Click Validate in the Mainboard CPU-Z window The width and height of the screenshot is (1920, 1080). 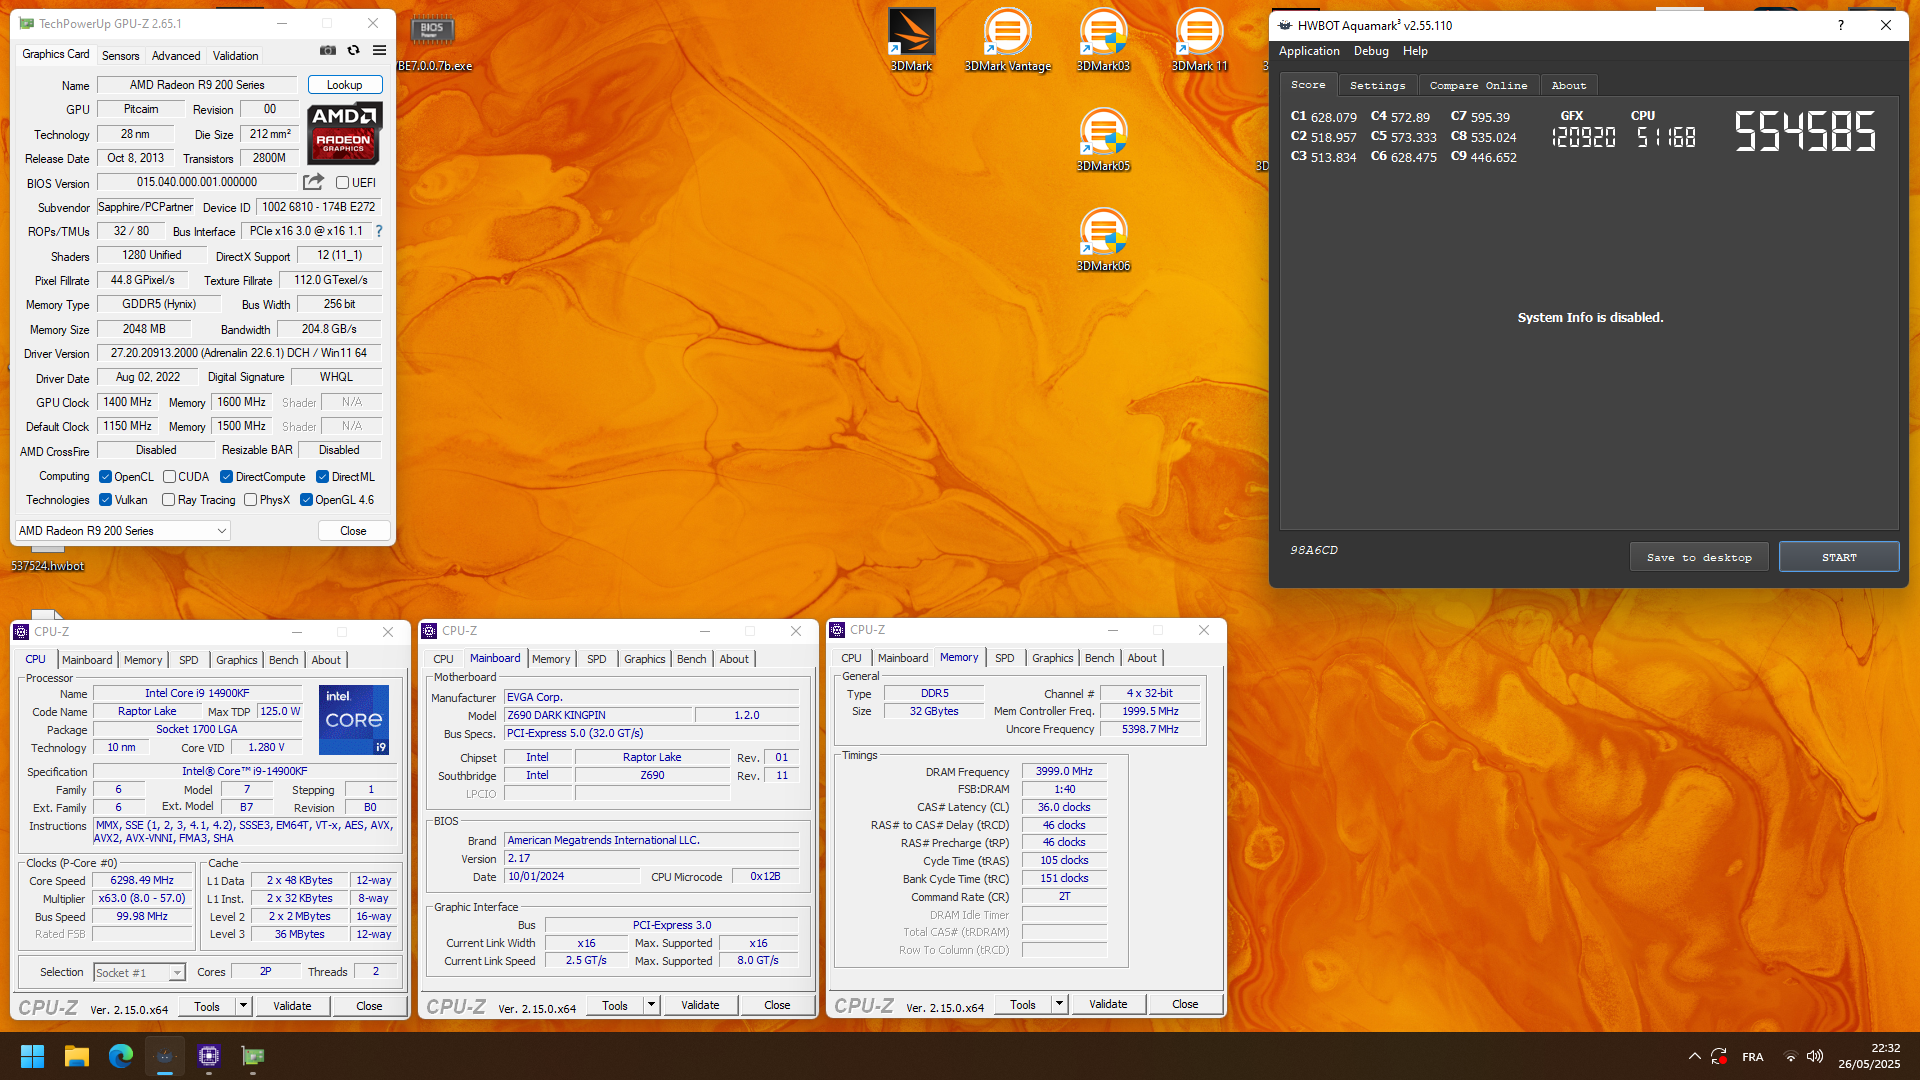coord(700,1005)
